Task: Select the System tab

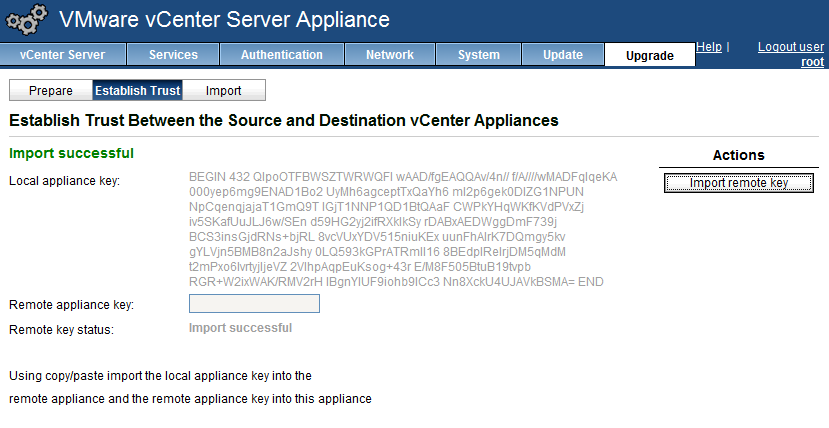Action: pyautogui.click(x=478, y=55)
